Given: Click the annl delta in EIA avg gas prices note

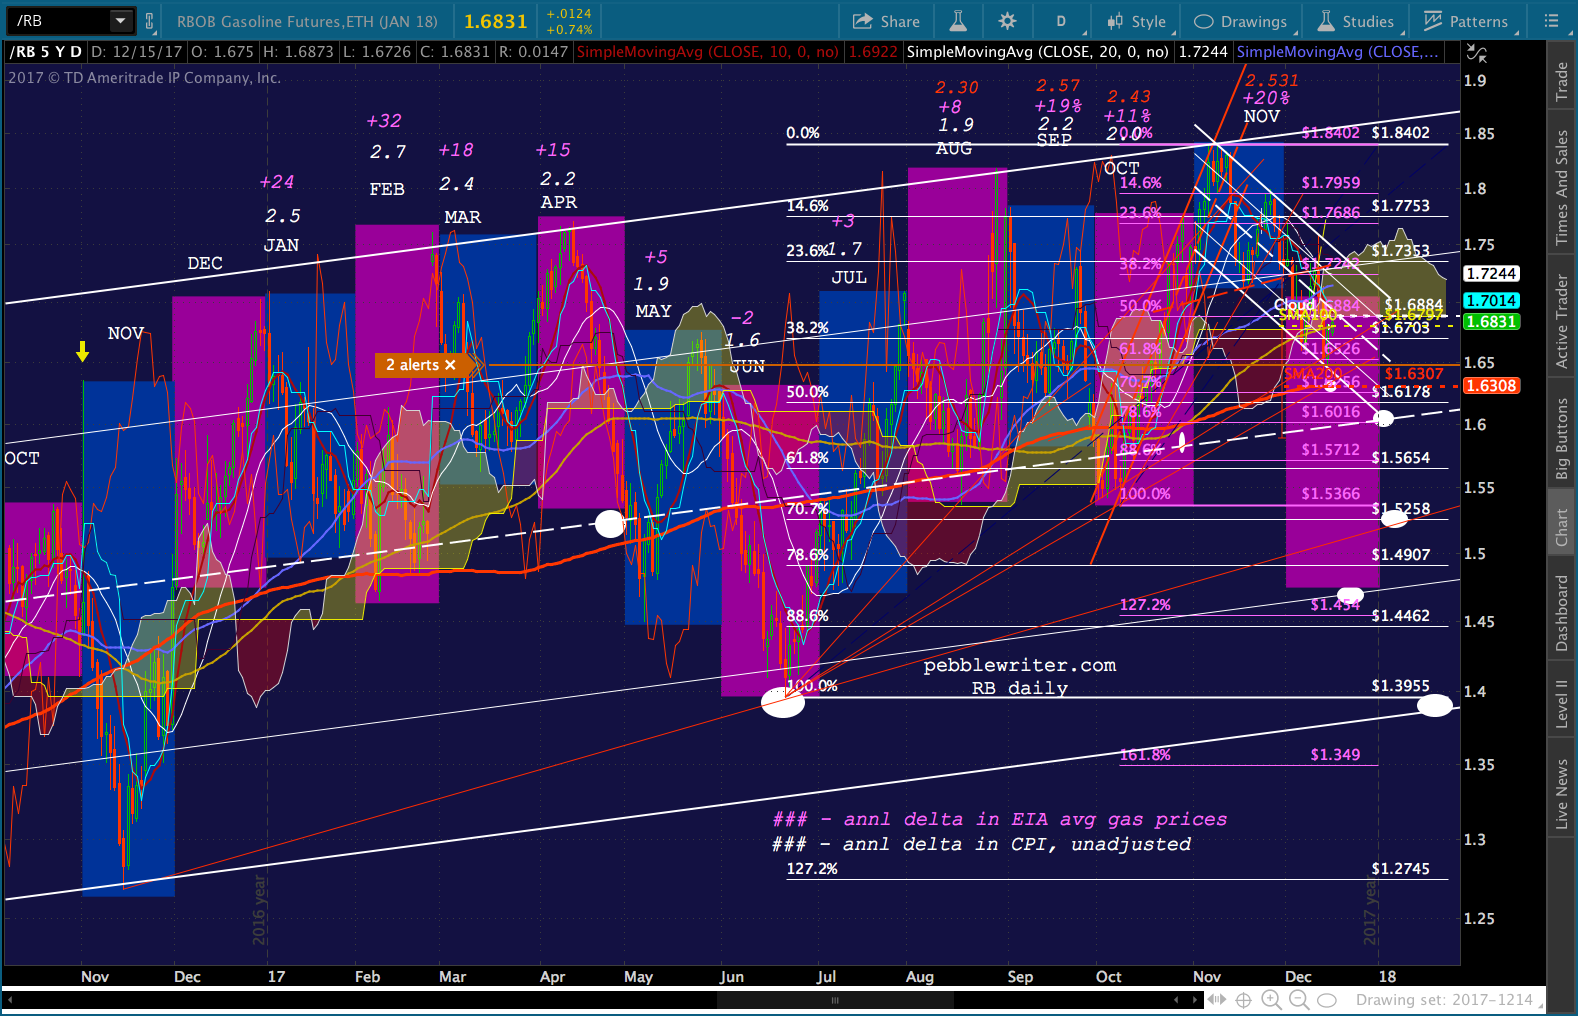Looking at the screenshot, I should (x=1000, y=819).
